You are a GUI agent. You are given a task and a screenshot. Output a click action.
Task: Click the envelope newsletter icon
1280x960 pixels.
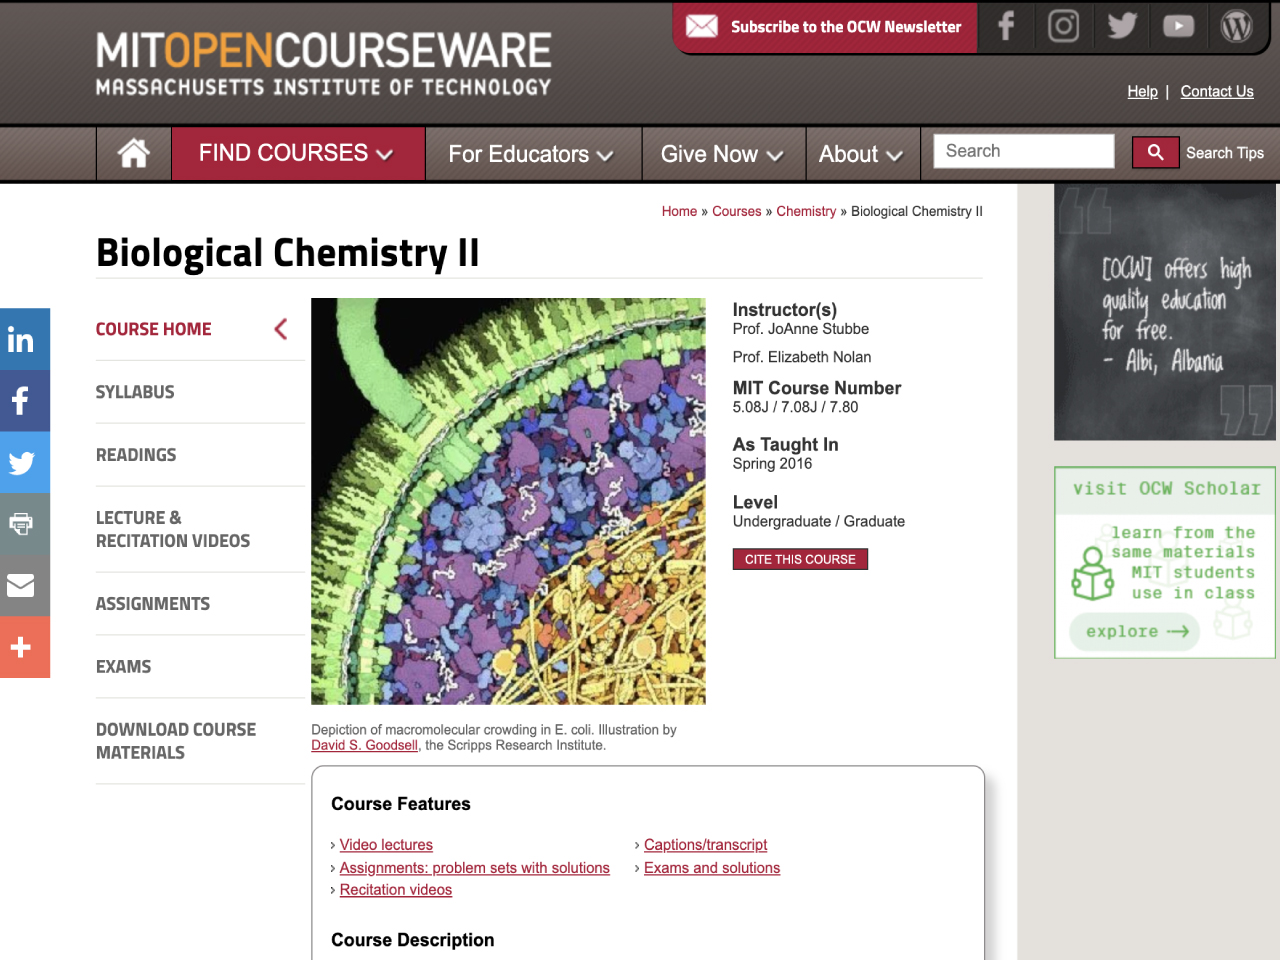click(702, 26)
